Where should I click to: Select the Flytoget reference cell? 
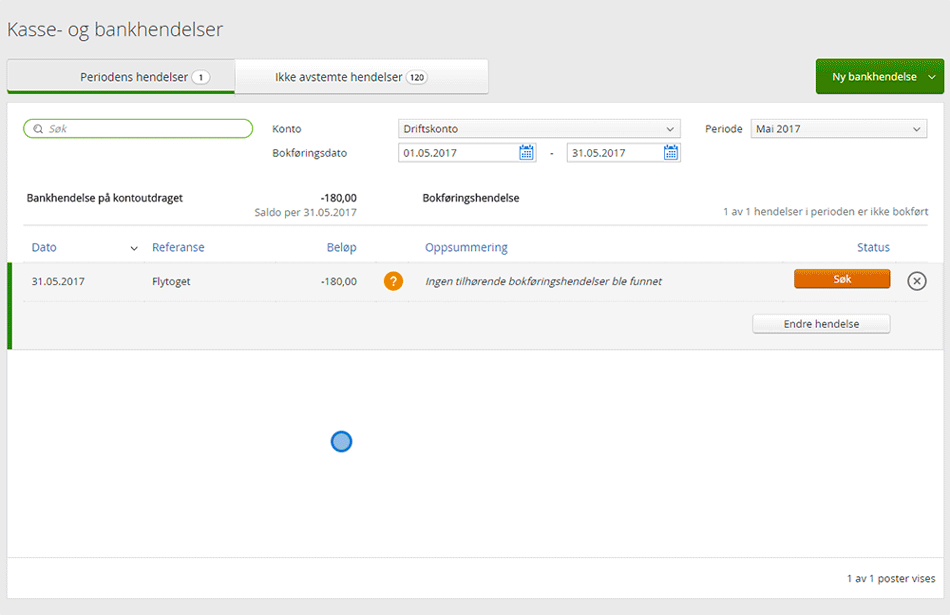coord(171,281)
